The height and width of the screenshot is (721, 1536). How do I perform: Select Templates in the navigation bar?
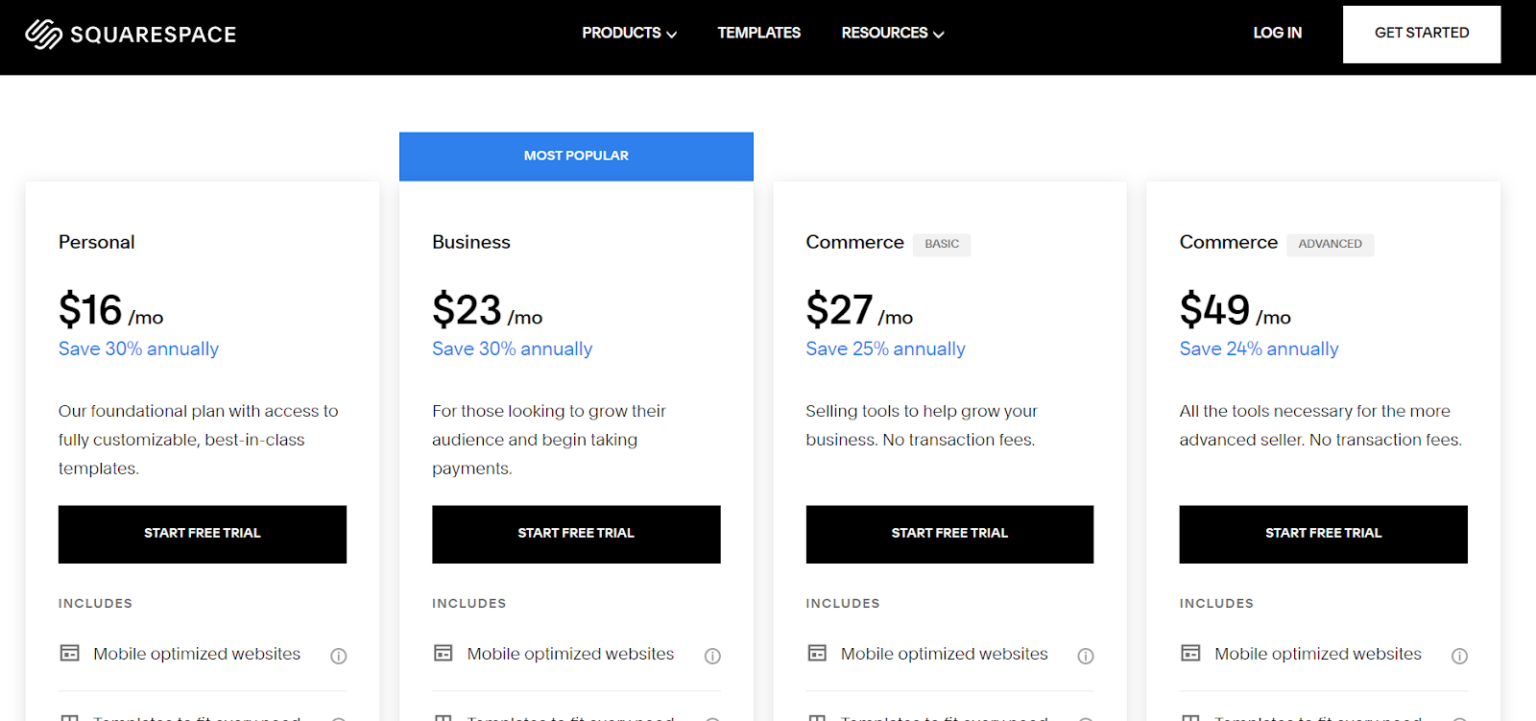pos(759,33)
